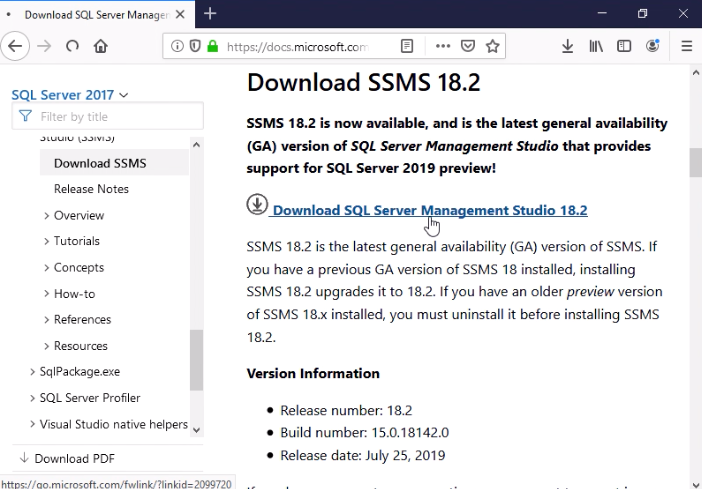Click the Version Information heading
Viewport: 702px width, 489px height.
pyautogui.click(x=313, y=373)
